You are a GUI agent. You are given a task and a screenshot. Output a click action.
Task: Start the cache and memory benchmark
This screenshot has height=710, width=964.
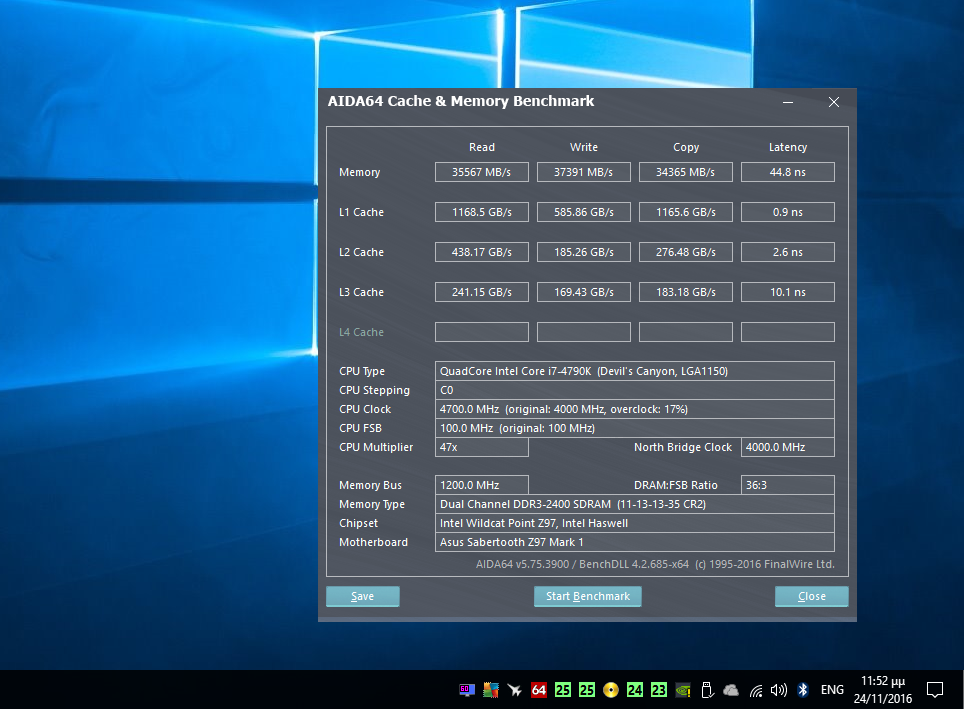tap(588, 596)
